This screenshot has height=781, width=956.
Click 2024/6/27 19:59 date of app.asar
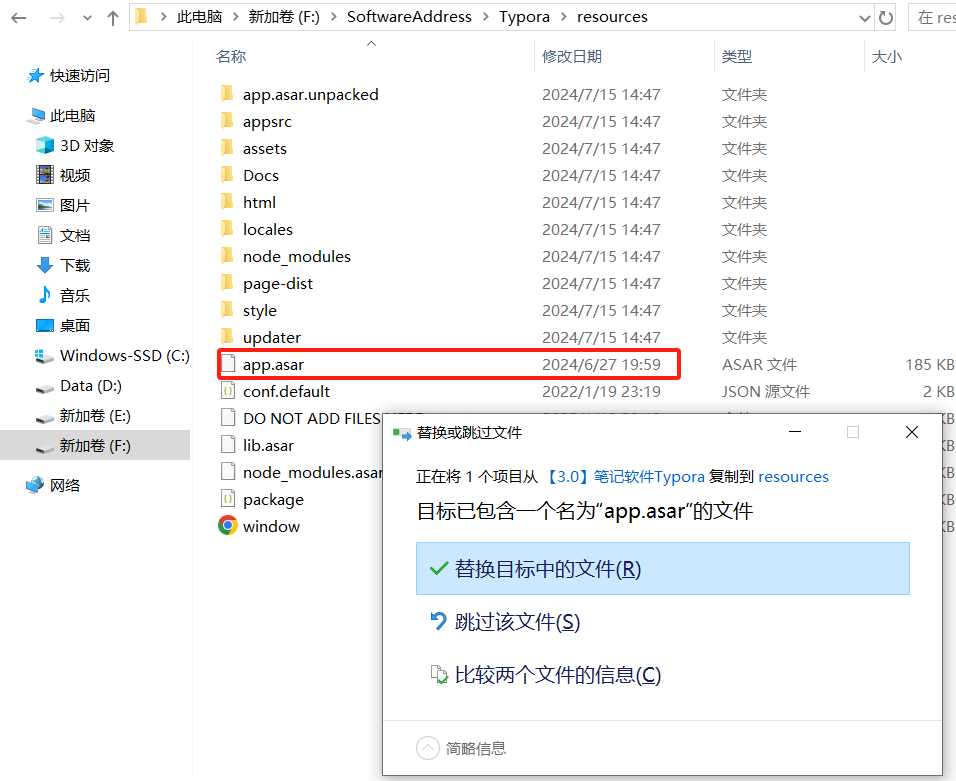click(601, 364)
